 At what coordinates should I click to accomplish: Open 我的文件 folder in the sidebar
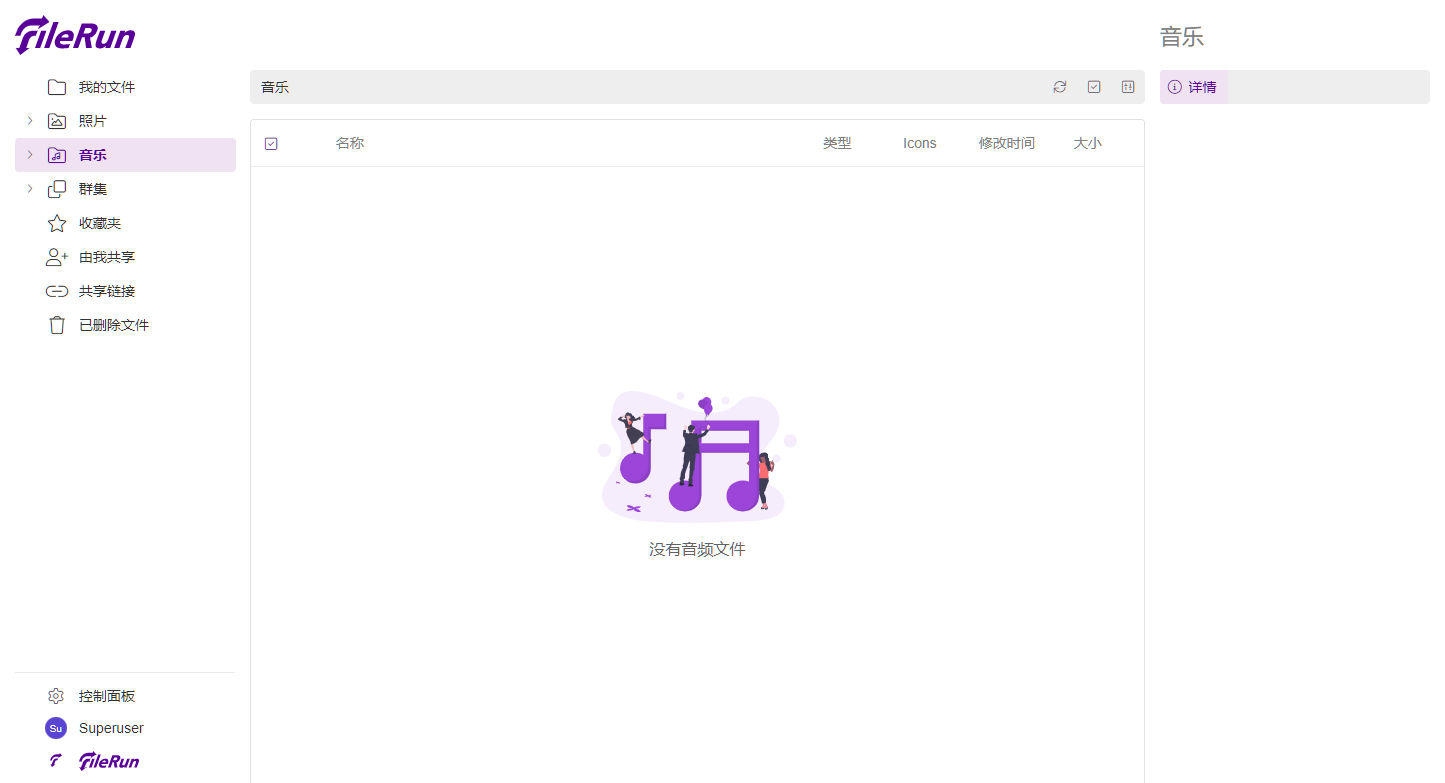[x=57, y=87]
